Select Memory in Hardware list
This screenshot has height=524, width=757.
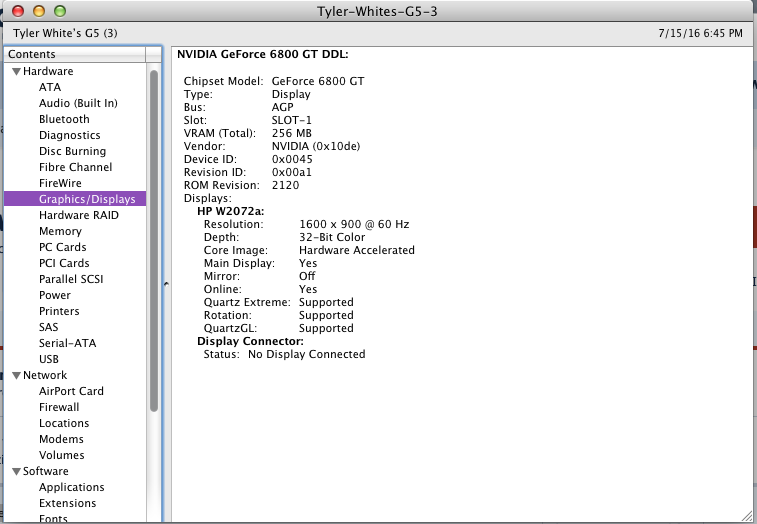[x=60, y=231]
